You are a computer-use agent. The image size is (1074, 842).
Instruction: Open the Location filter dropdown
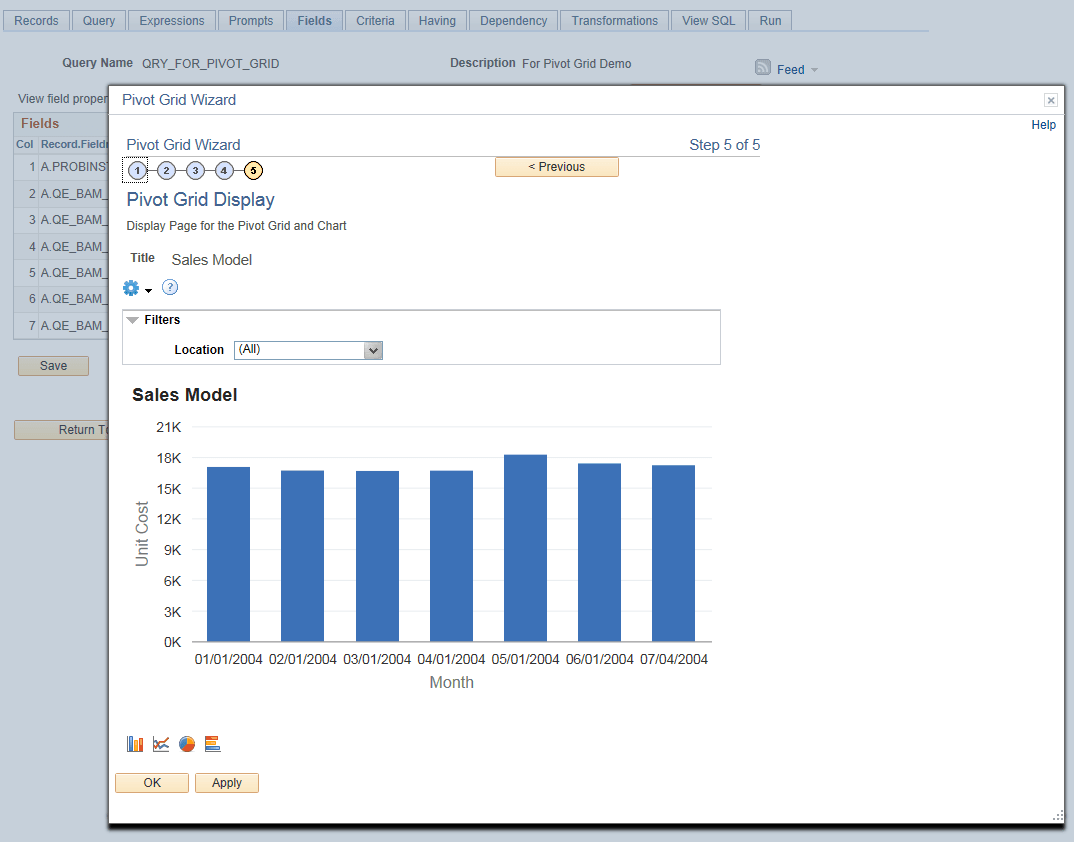point(373,350)
